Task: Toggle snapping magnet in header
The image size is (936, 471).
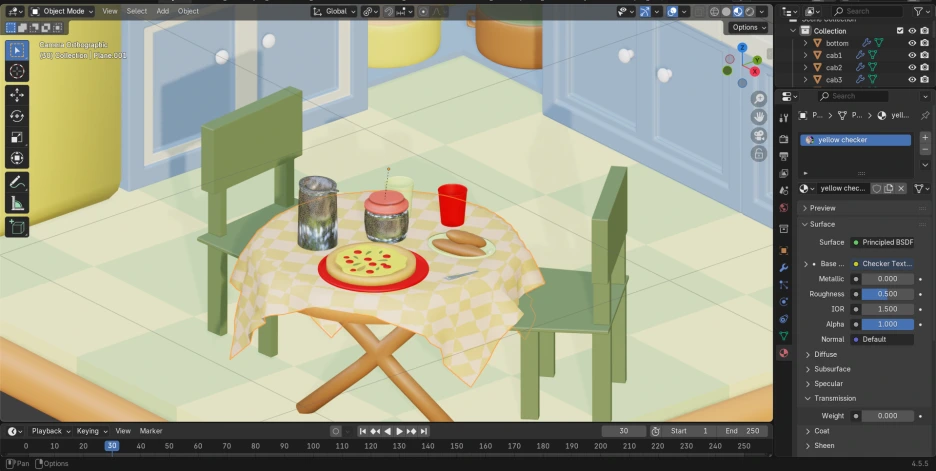Action: tap(389, 11)
